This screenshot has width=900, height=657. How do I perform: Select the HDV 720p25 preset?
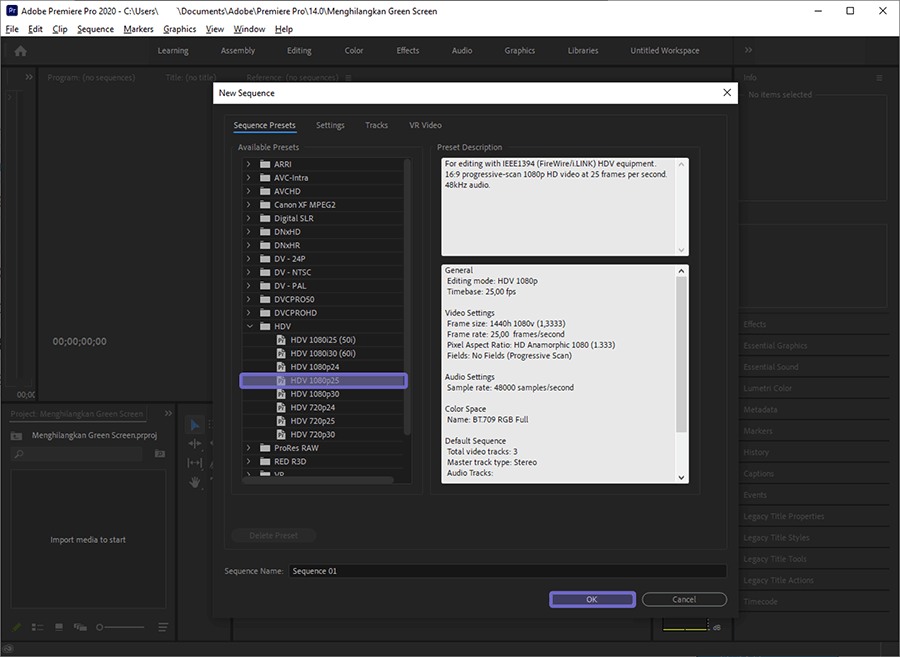[323, 421]
